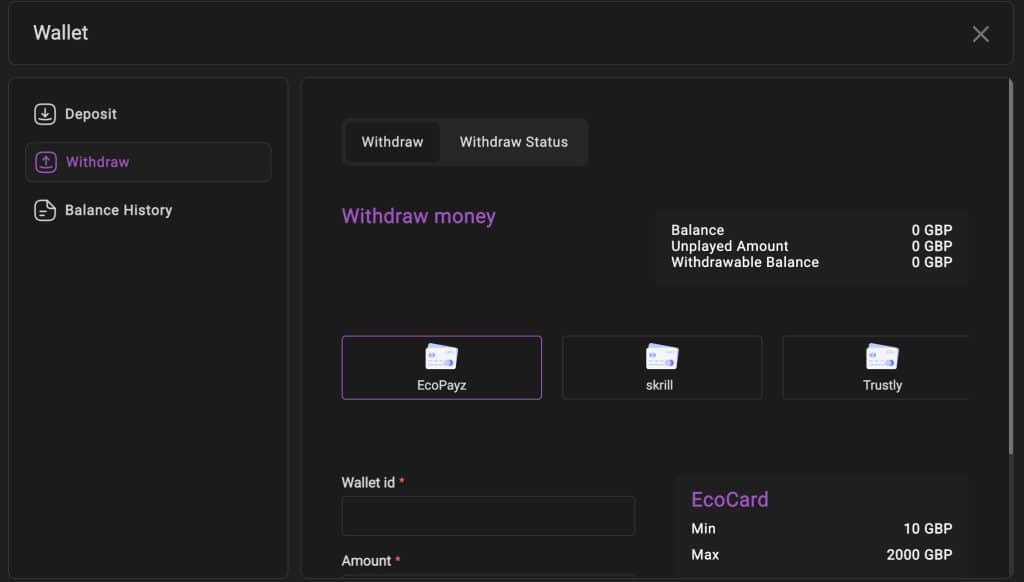
Task: Click the Amount field label
Action: coord(366,561)
